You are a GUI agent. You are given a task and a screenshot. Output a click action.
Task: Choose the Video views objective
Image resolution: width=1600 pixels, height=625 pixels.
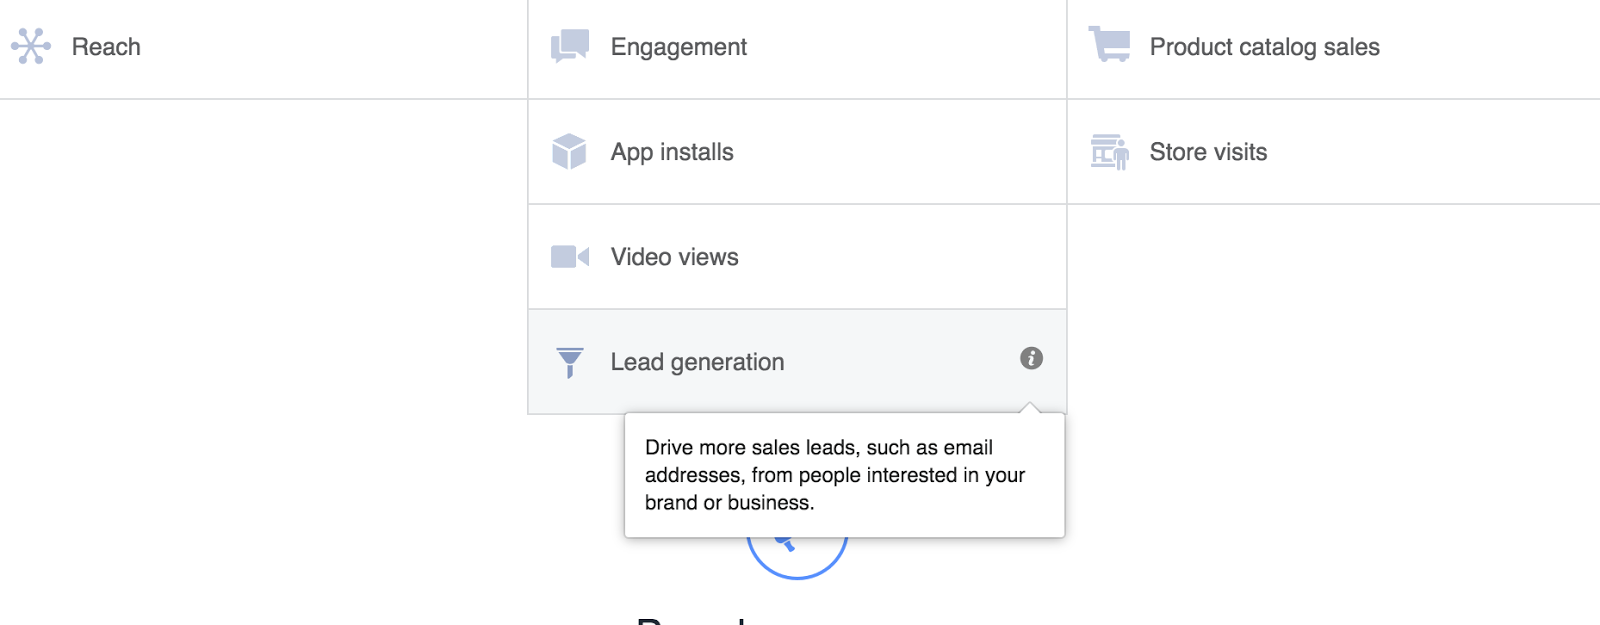[675, 257]
